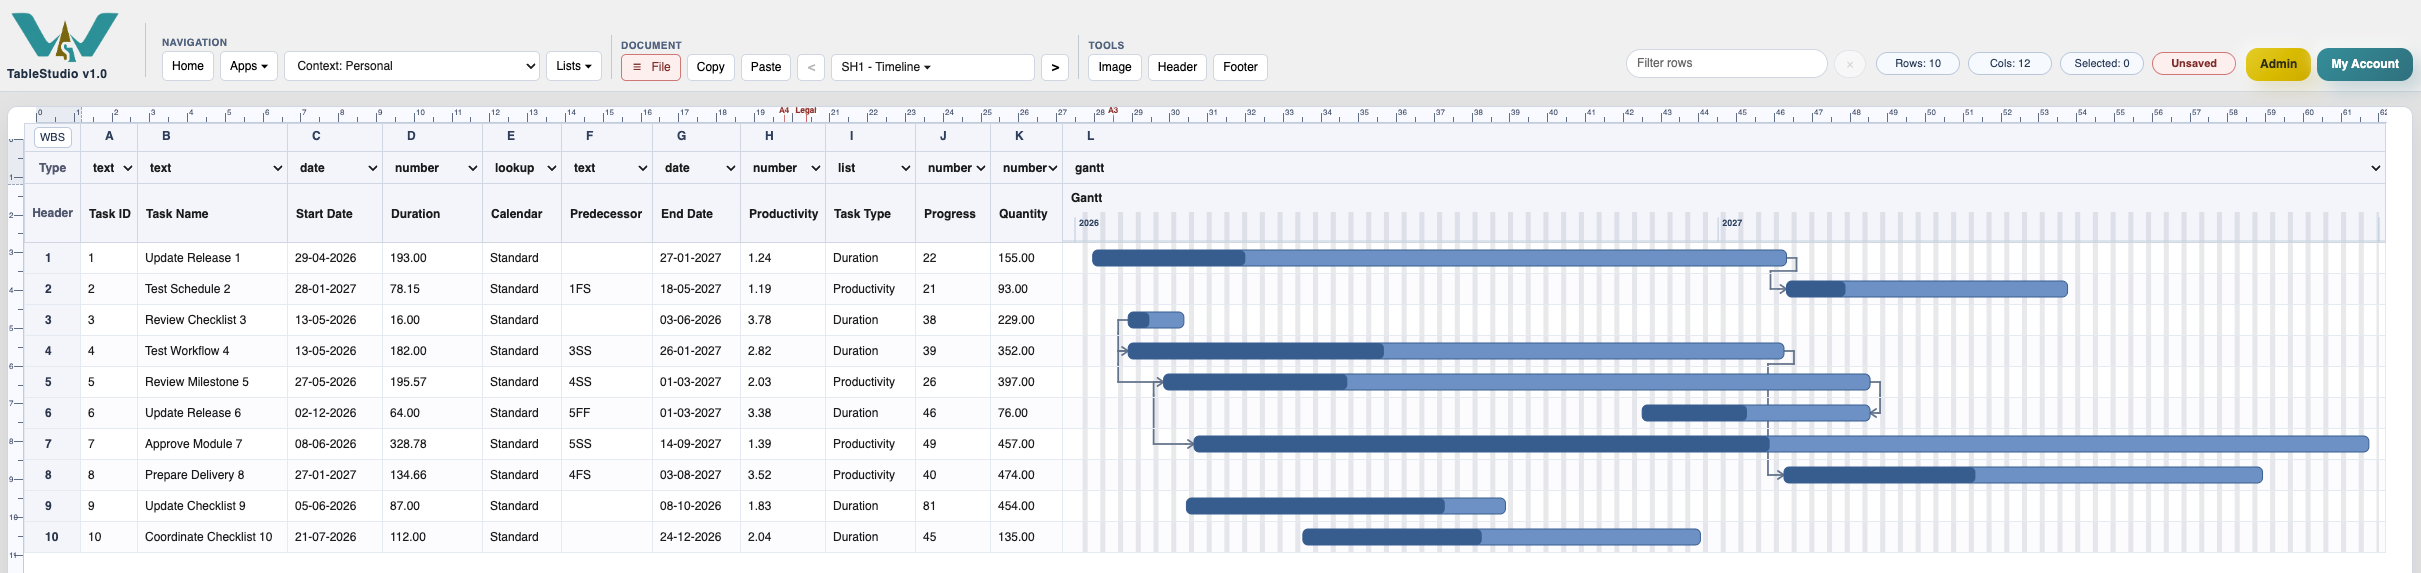The width and height of the screenshot is (2421, 573).
Task: Click the 1FS predecessor cell
Action: [x=607, y=289]
